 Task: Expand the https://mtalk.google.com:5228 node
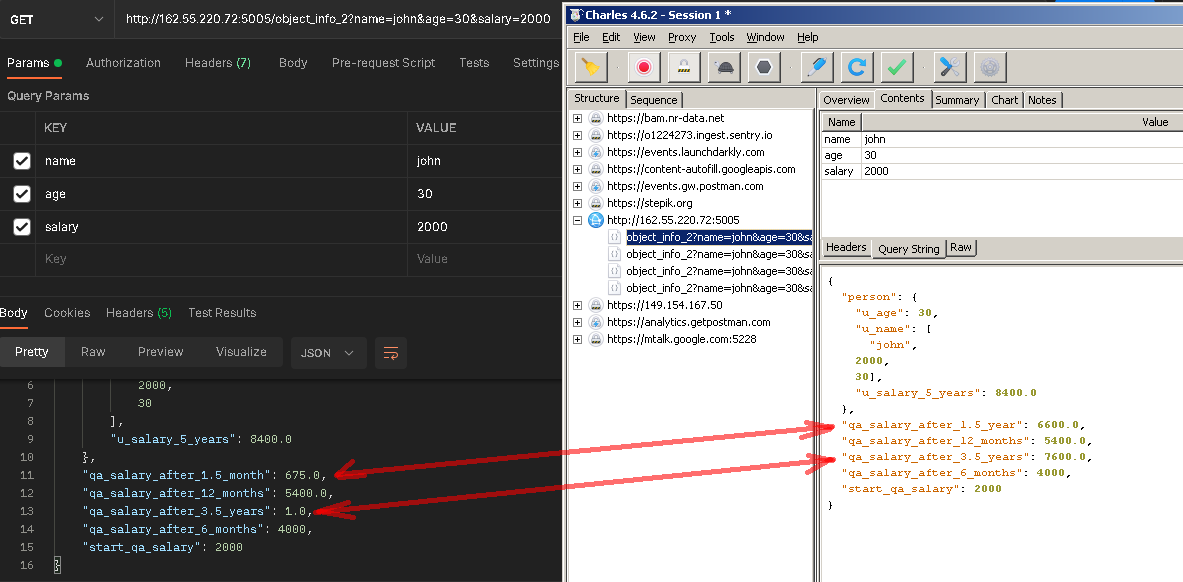(578, 339)
